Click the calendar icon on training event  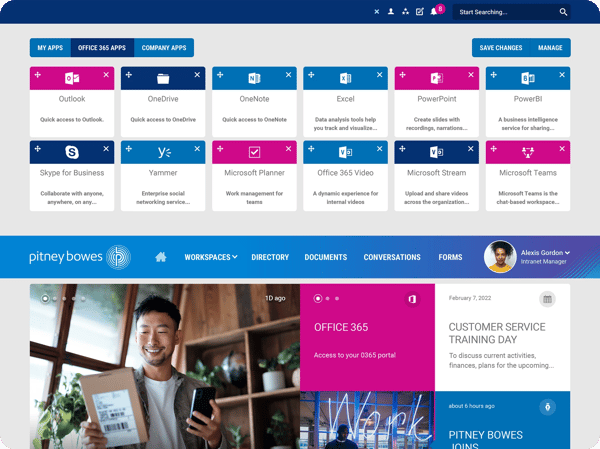(x=547, y=299)
